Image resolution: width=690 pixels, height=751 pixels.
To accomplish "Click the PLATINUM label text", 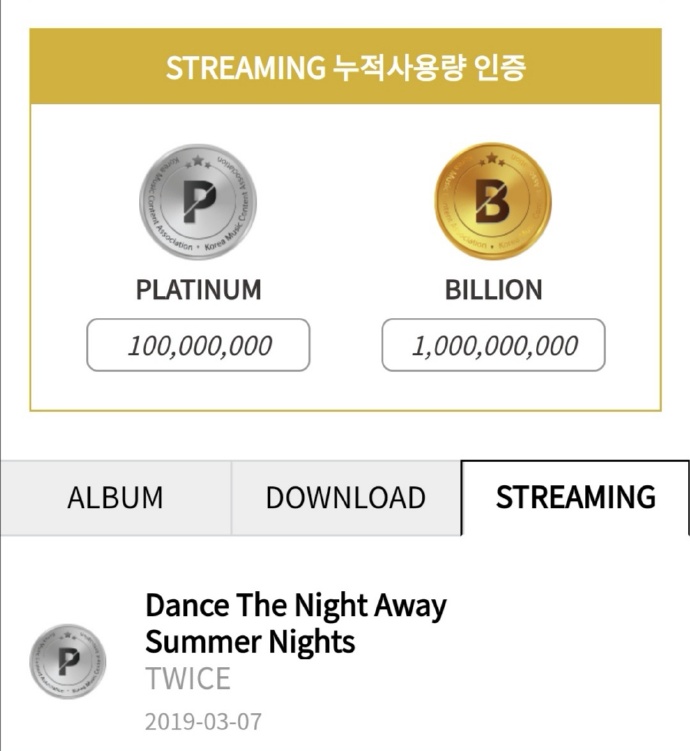I will (198, 290).
